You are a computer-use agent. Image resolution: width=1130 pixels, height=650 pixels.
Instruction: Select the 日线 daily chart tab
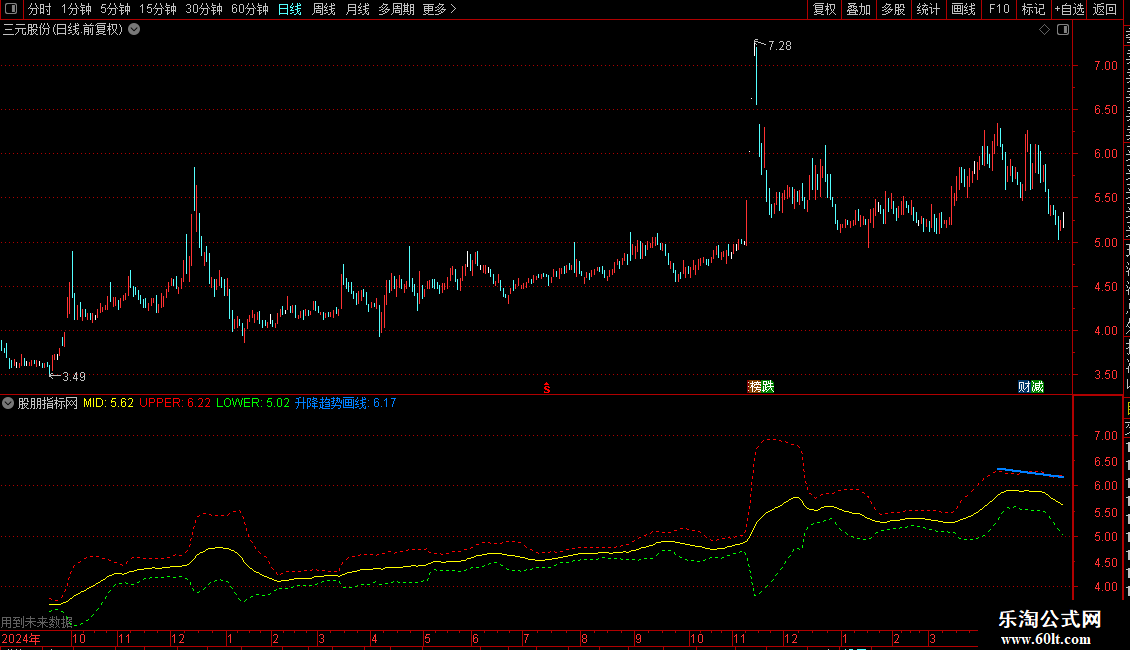(x=290, y=9)
